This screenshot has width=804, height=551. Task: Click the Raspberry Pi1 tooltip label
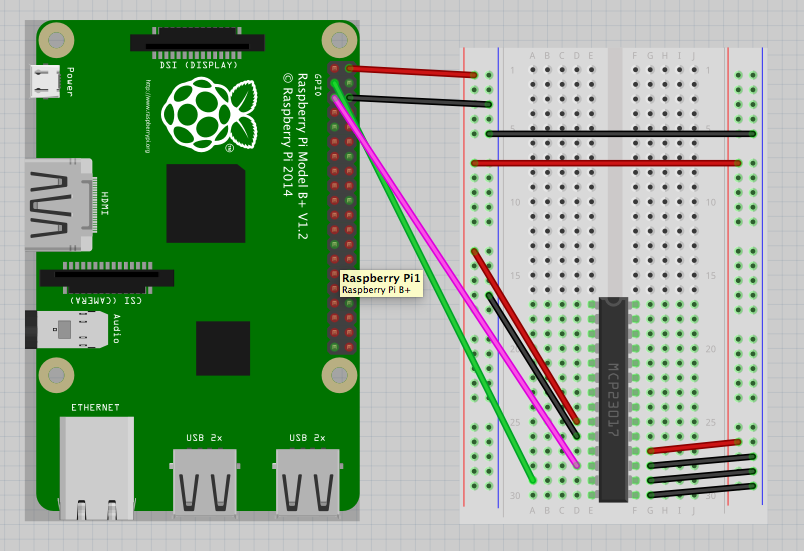[x=381, y=283]
